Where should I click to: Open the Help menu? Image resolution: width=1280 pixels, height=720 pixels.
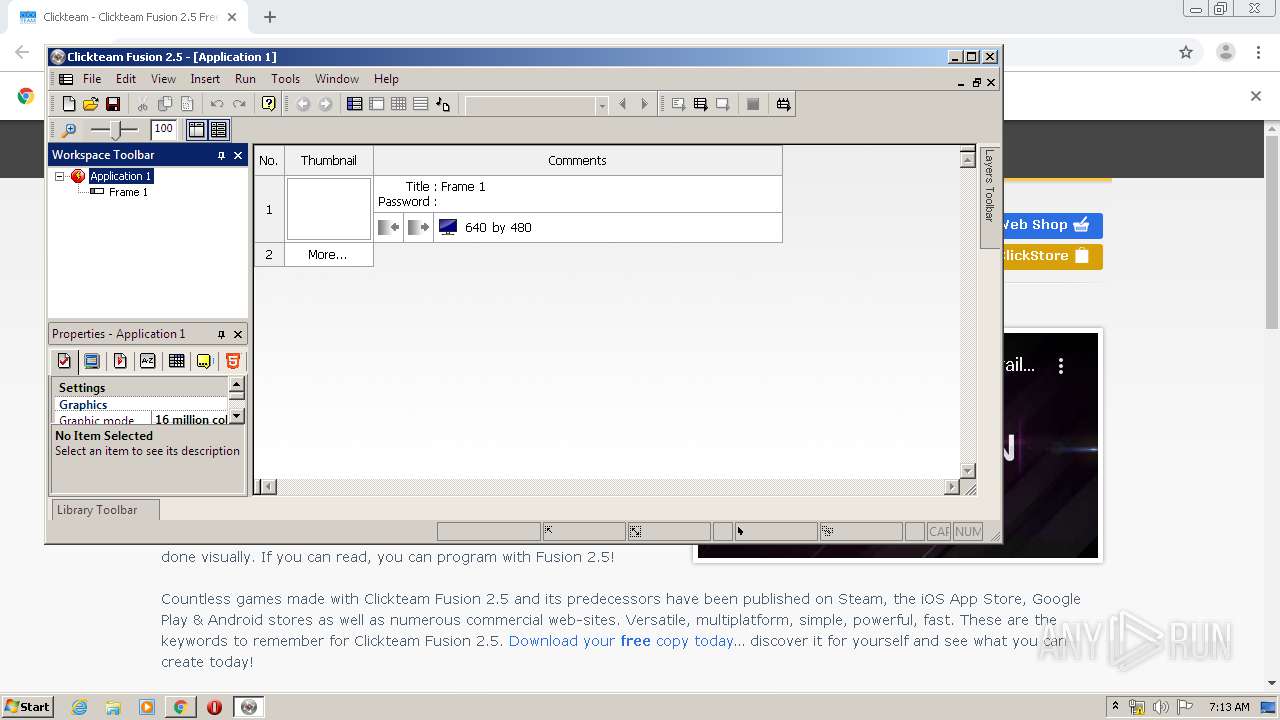(386, 79)
